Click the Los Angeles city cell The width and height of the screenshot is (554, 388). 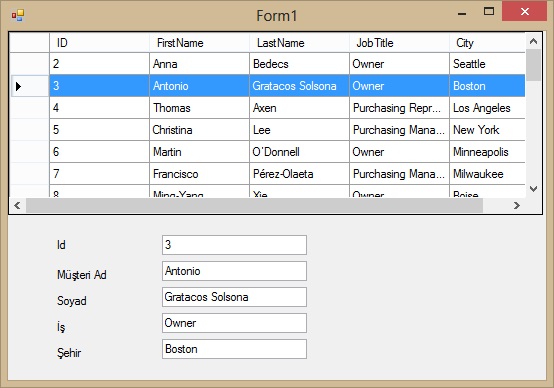pos(487,108)
